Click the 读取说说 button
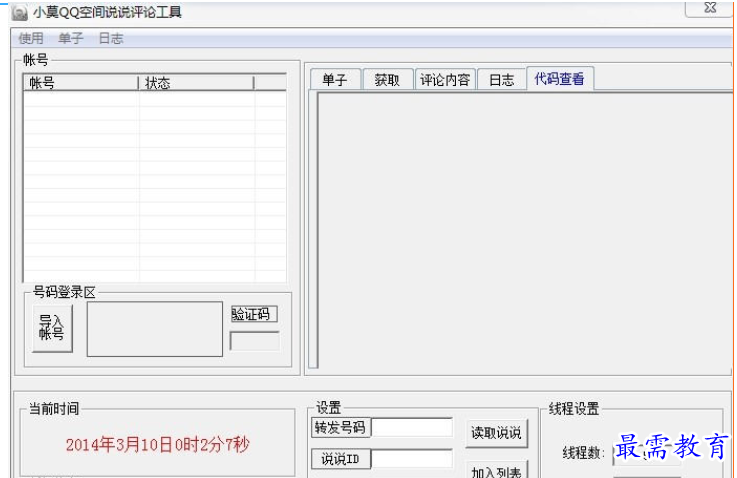Viewport: 737px width, 478px height. (x=496, y=432)
